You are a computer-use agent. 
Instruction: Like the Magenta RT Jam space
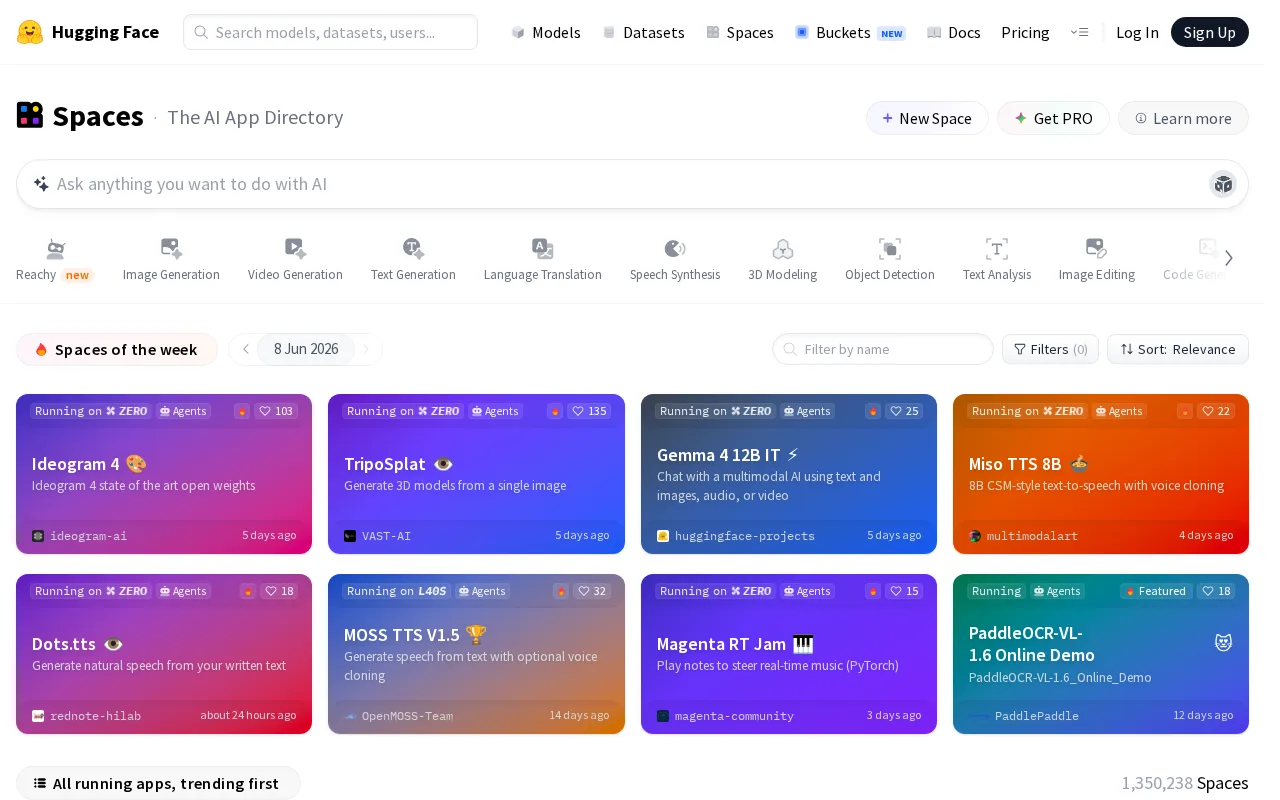(x=904, y=591)
